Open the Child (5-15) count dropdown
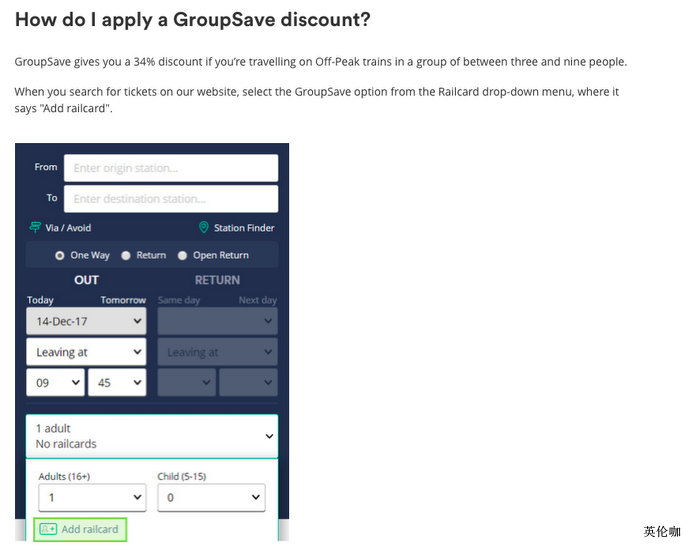 pos(211,497)
